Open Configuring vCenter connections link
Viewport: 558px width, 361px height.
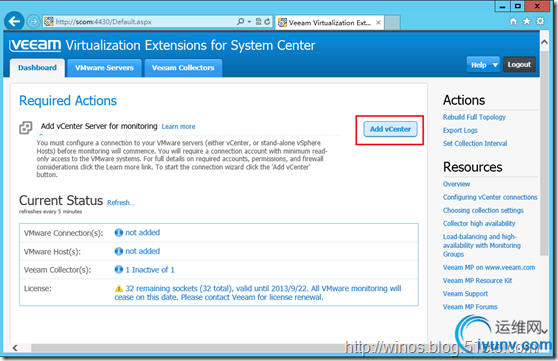pyautogui.click(x=490, y=197)
